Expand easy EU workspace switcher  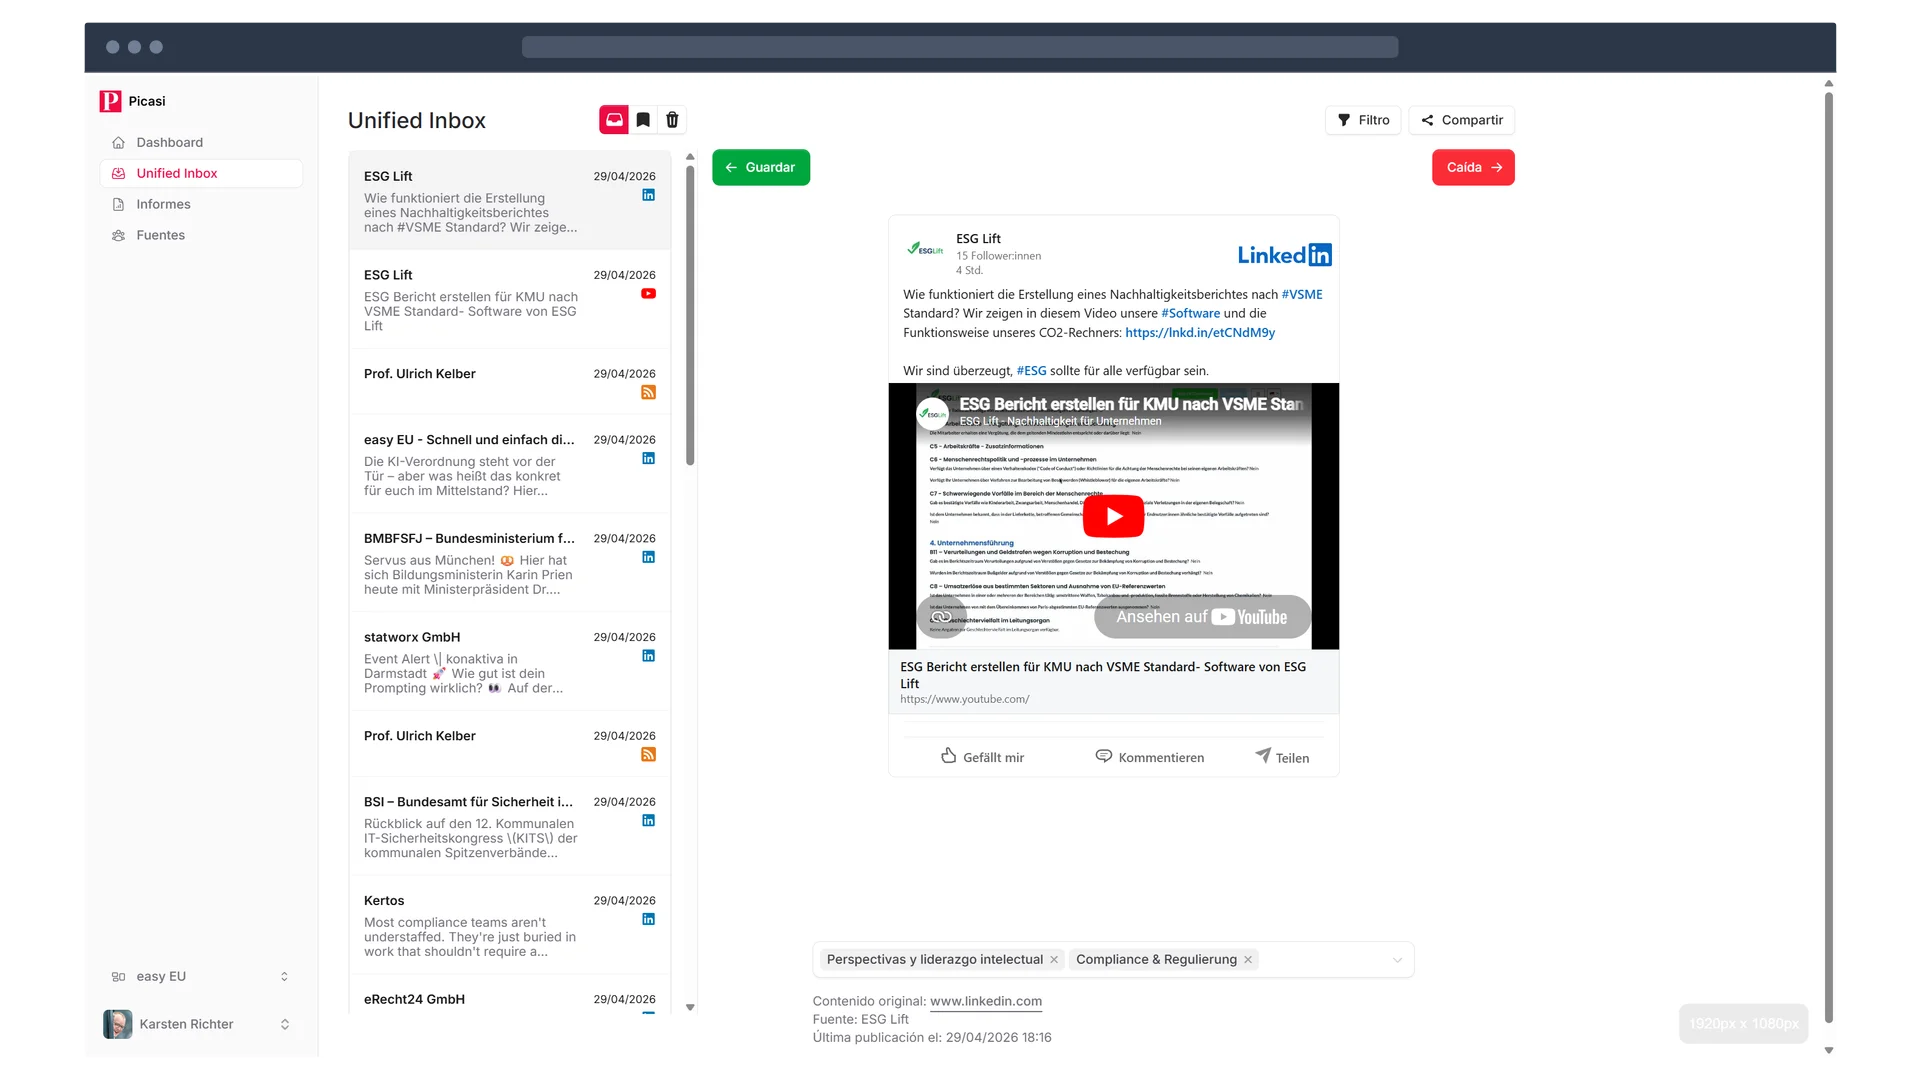coord(201,977)
